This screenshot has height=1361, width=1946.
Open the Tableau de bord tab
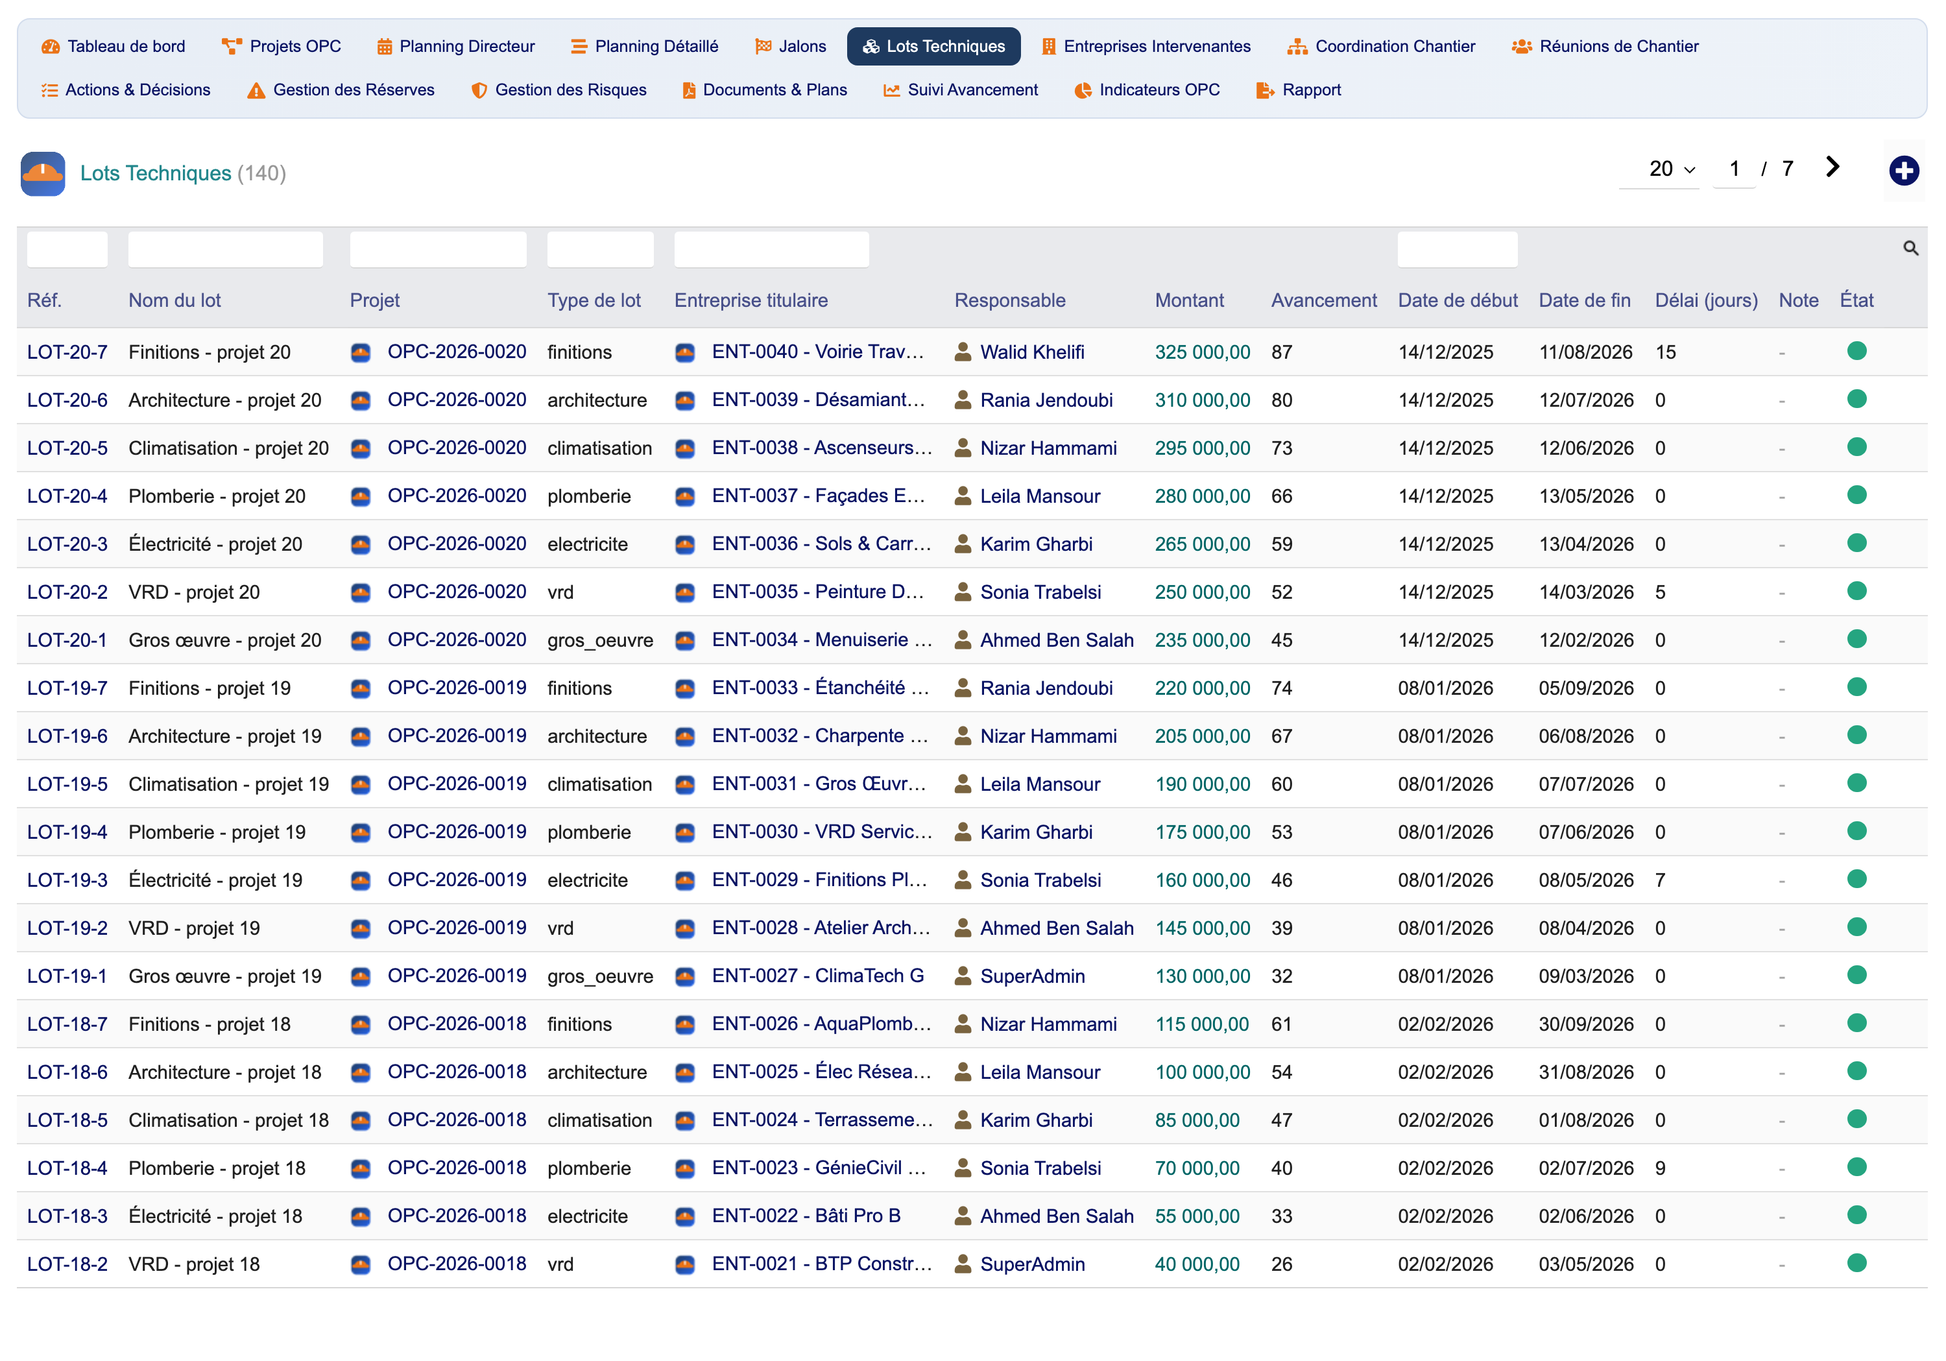click(x=113, y=46)
